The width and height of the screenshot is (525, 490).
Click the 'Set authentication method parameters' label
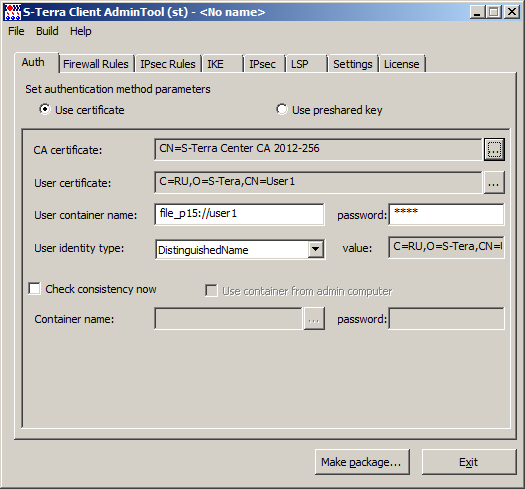coord(118,89)
